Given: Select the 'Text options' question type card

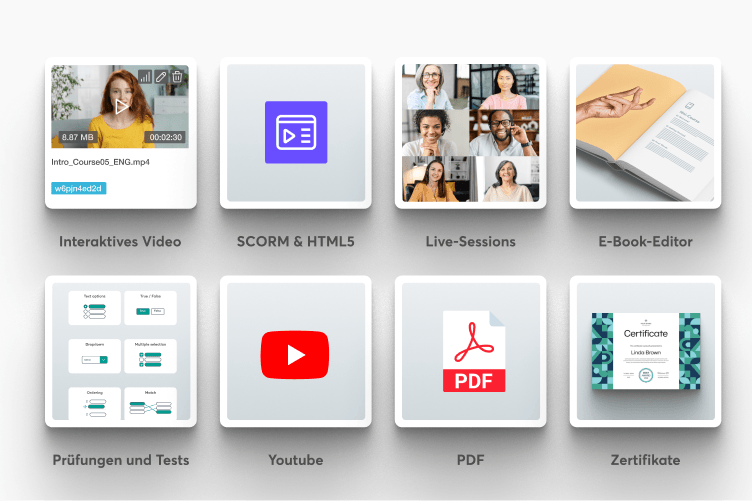Looking at the screenshot, I should pos(94,308).
